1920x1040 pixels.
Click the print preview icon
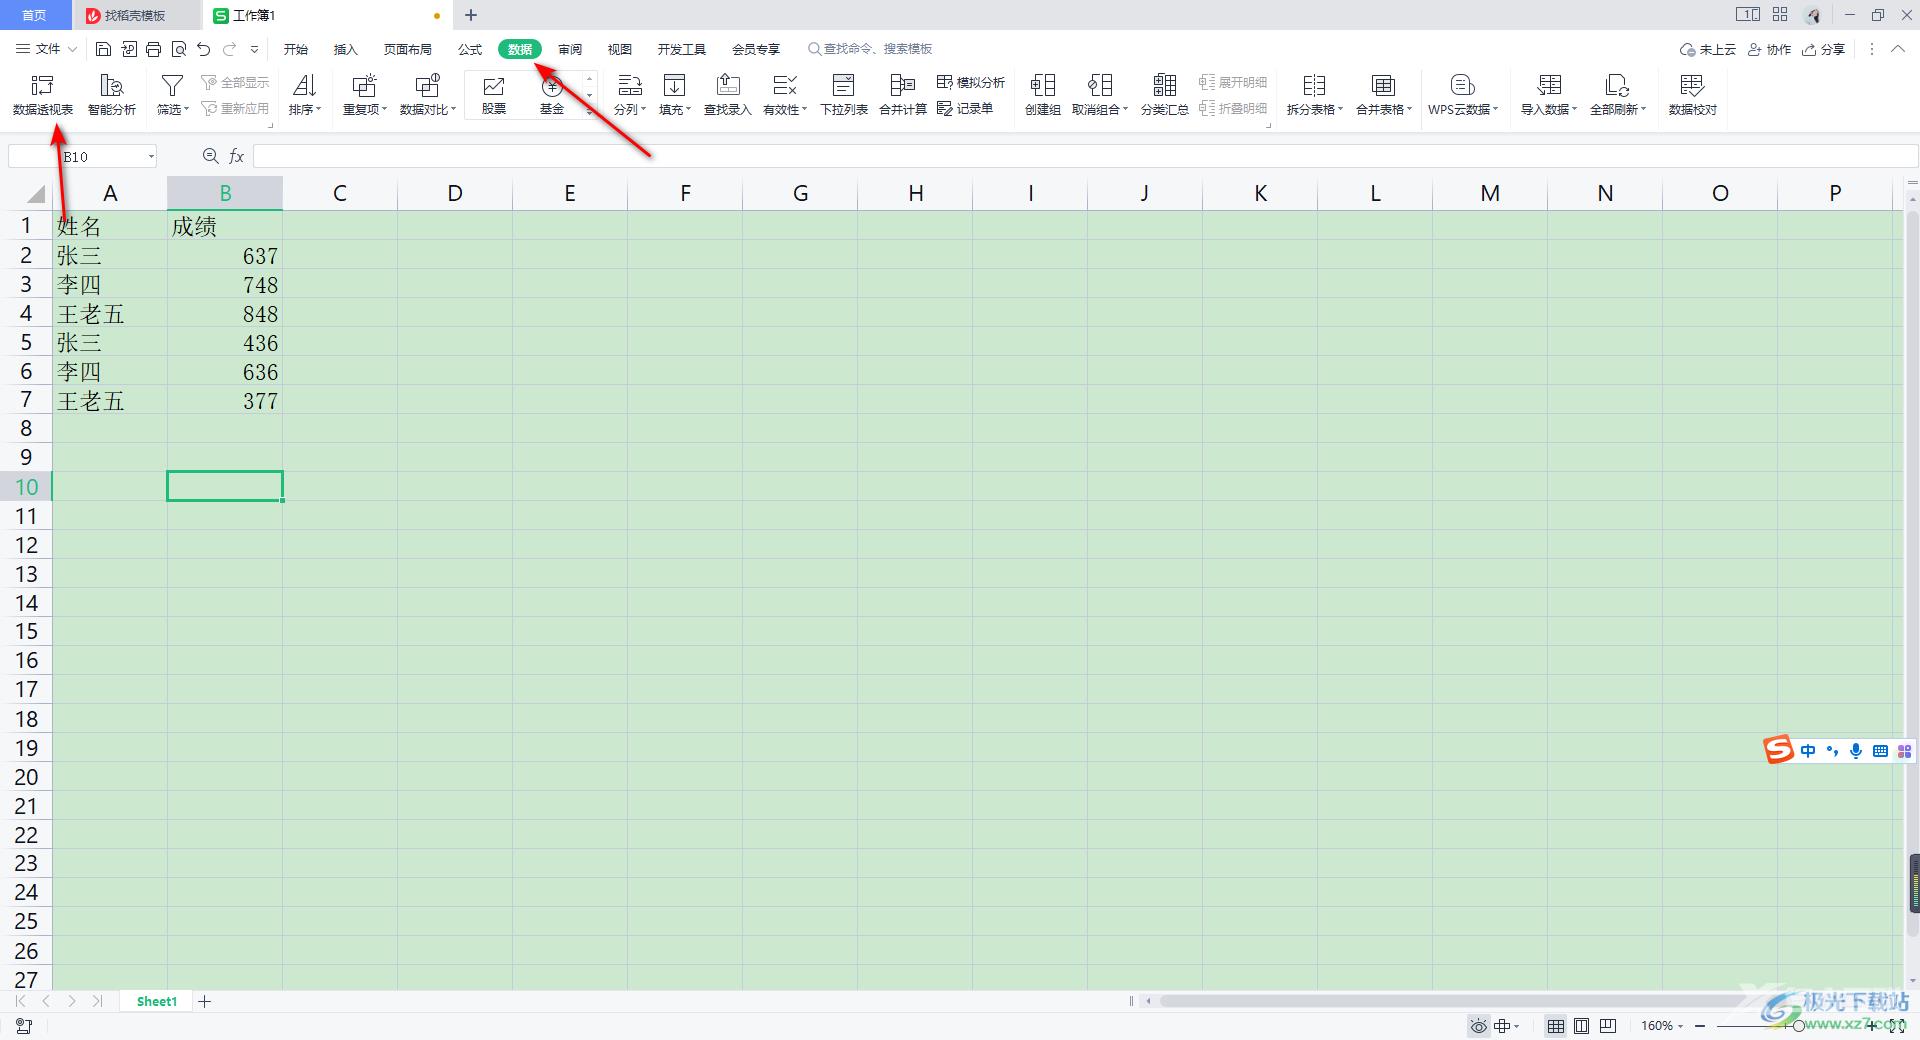[179, 49]
